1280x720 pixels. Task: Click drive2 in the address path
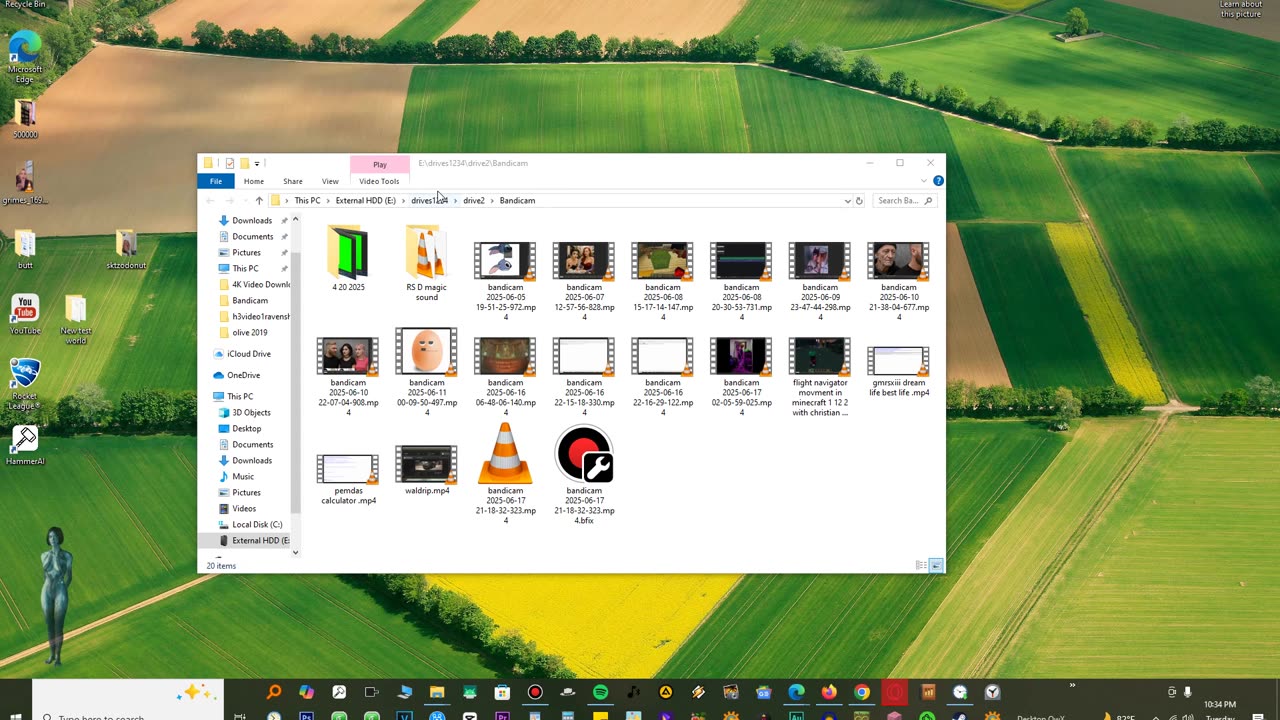pyautogui.click(x=474, y=201)
